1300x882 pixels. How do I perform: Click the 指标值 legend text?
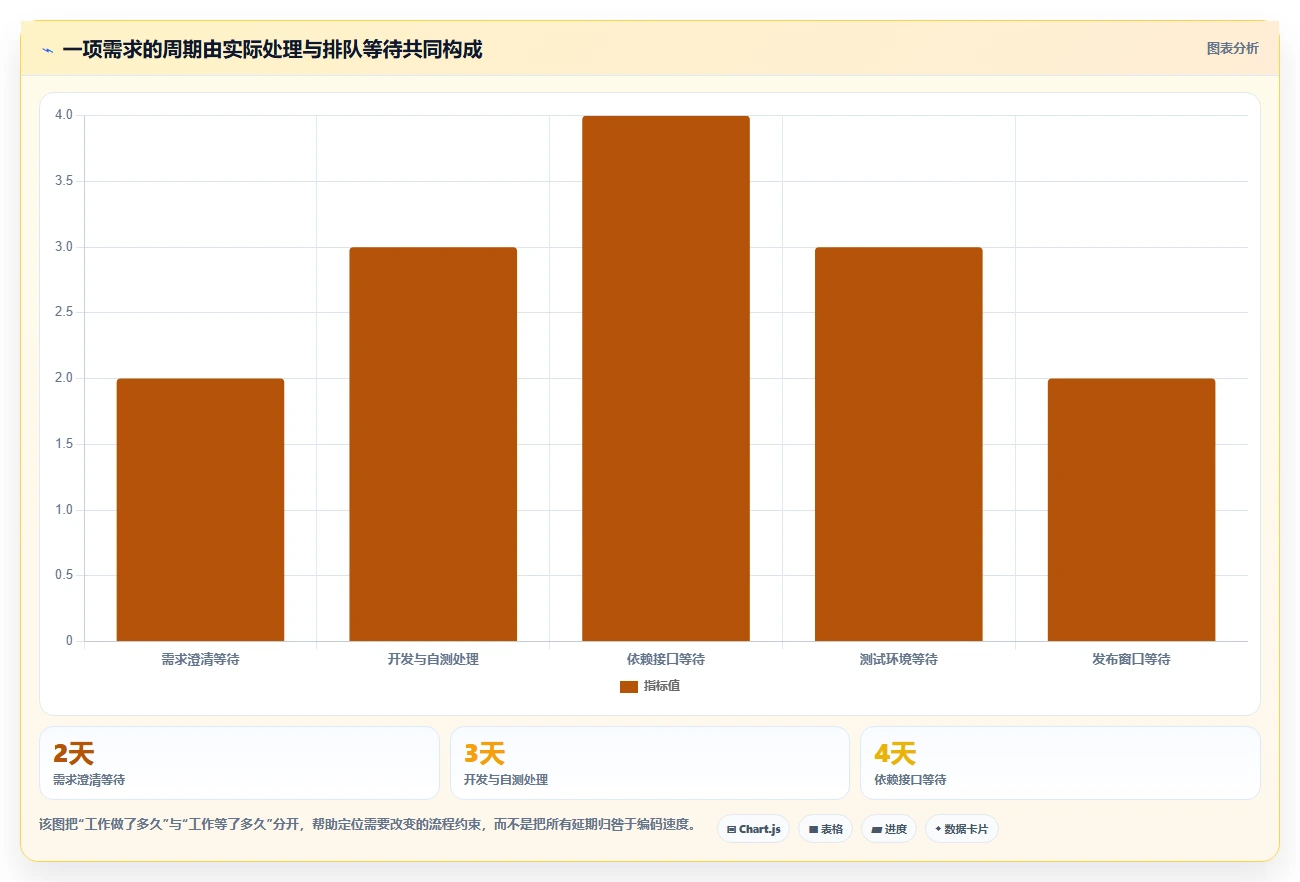click(662, 686)
